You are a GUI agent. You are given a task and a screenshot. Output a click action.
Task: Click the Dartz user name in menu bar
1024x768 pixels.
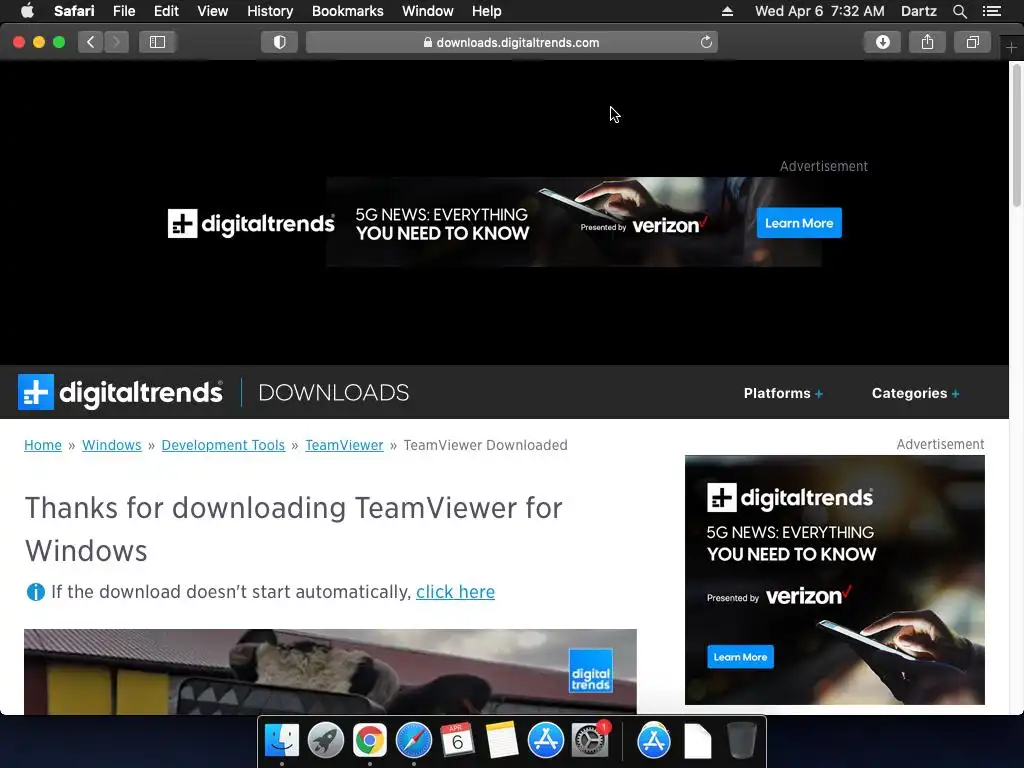pos(918,11)
